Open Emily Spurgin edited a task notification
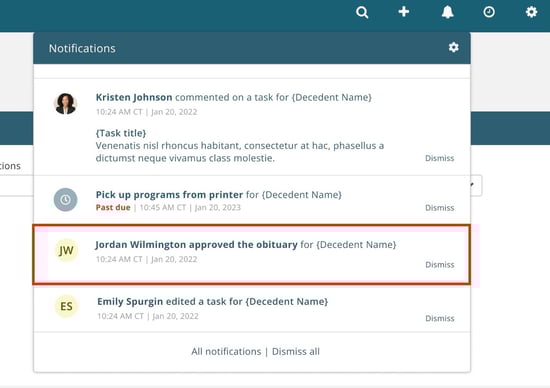Viewport: 550px width, 388px height. pos(213,301)
